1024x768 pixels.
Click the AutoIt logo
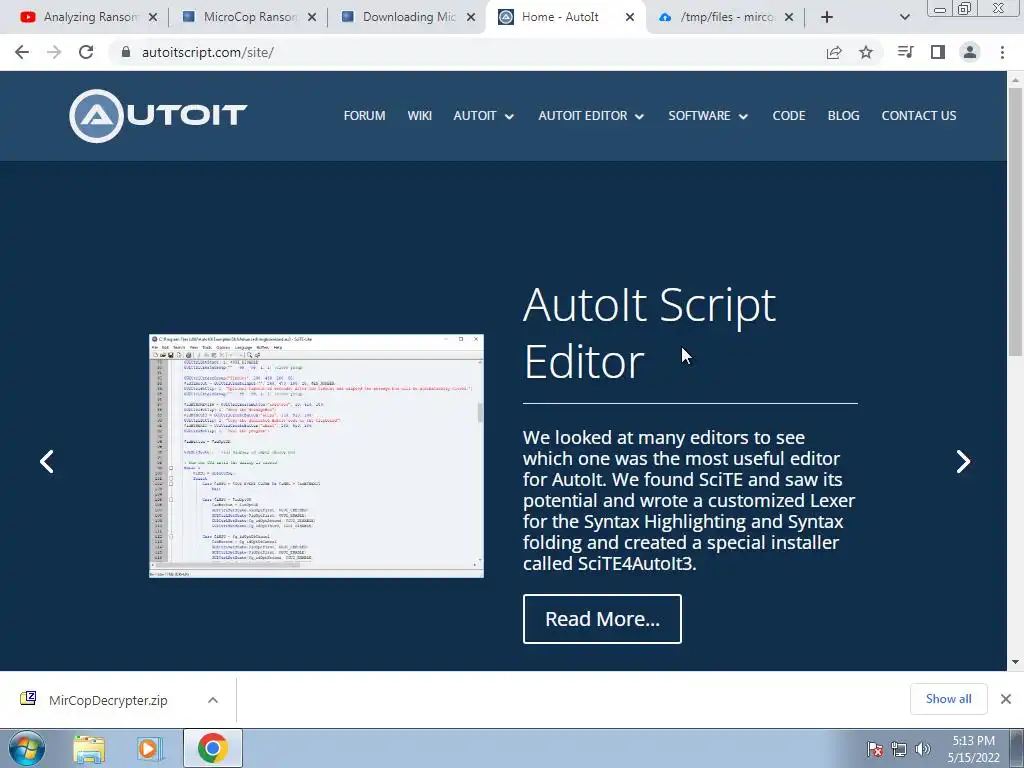(x=158, y=116)
